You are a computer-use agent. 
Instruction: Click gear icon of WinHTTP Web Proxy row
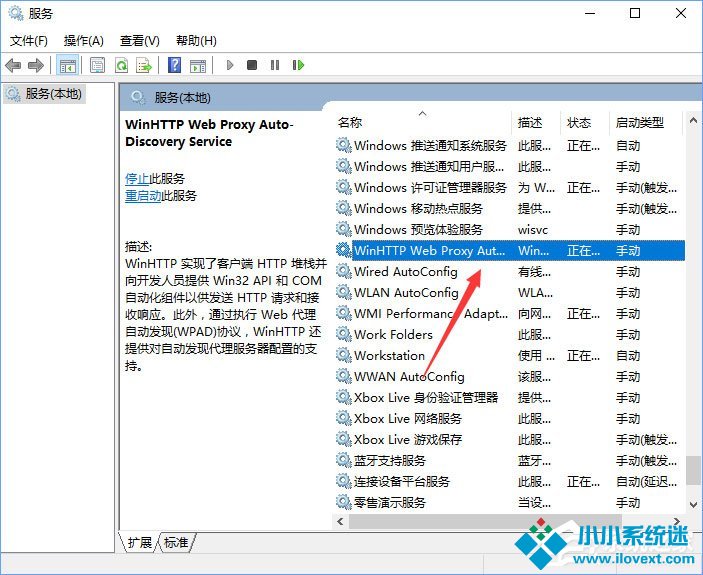(343, 250)
